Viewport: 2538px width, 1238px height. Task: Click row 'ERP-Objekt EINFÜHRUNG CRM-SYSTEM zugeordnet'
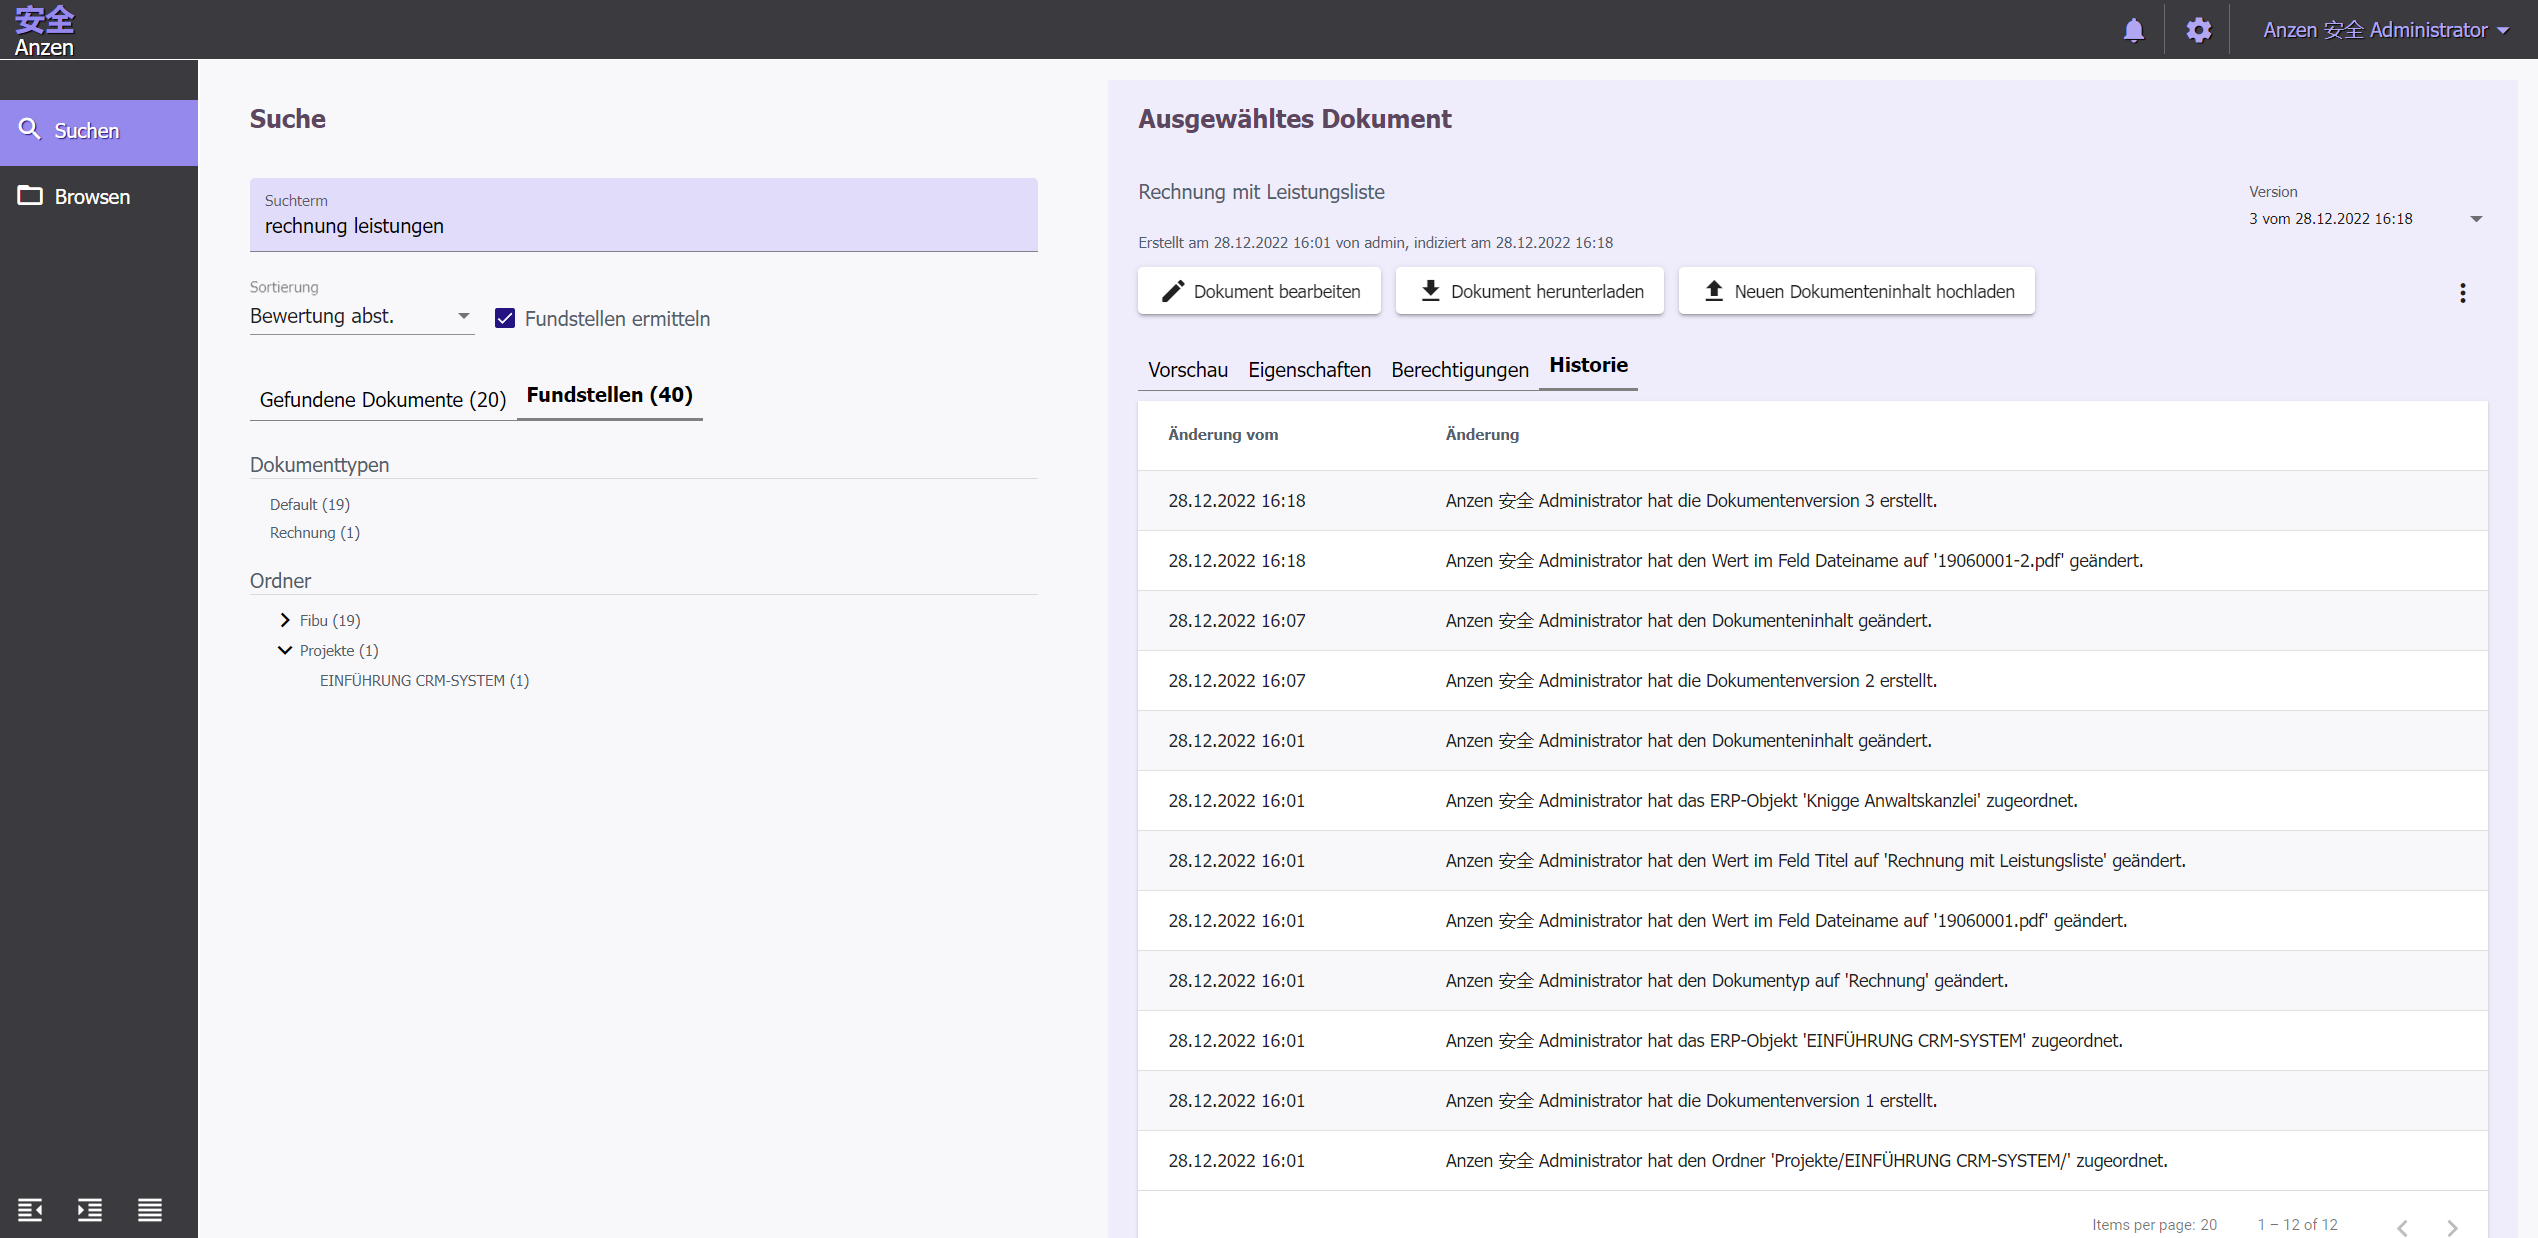pos(1812,1040)
